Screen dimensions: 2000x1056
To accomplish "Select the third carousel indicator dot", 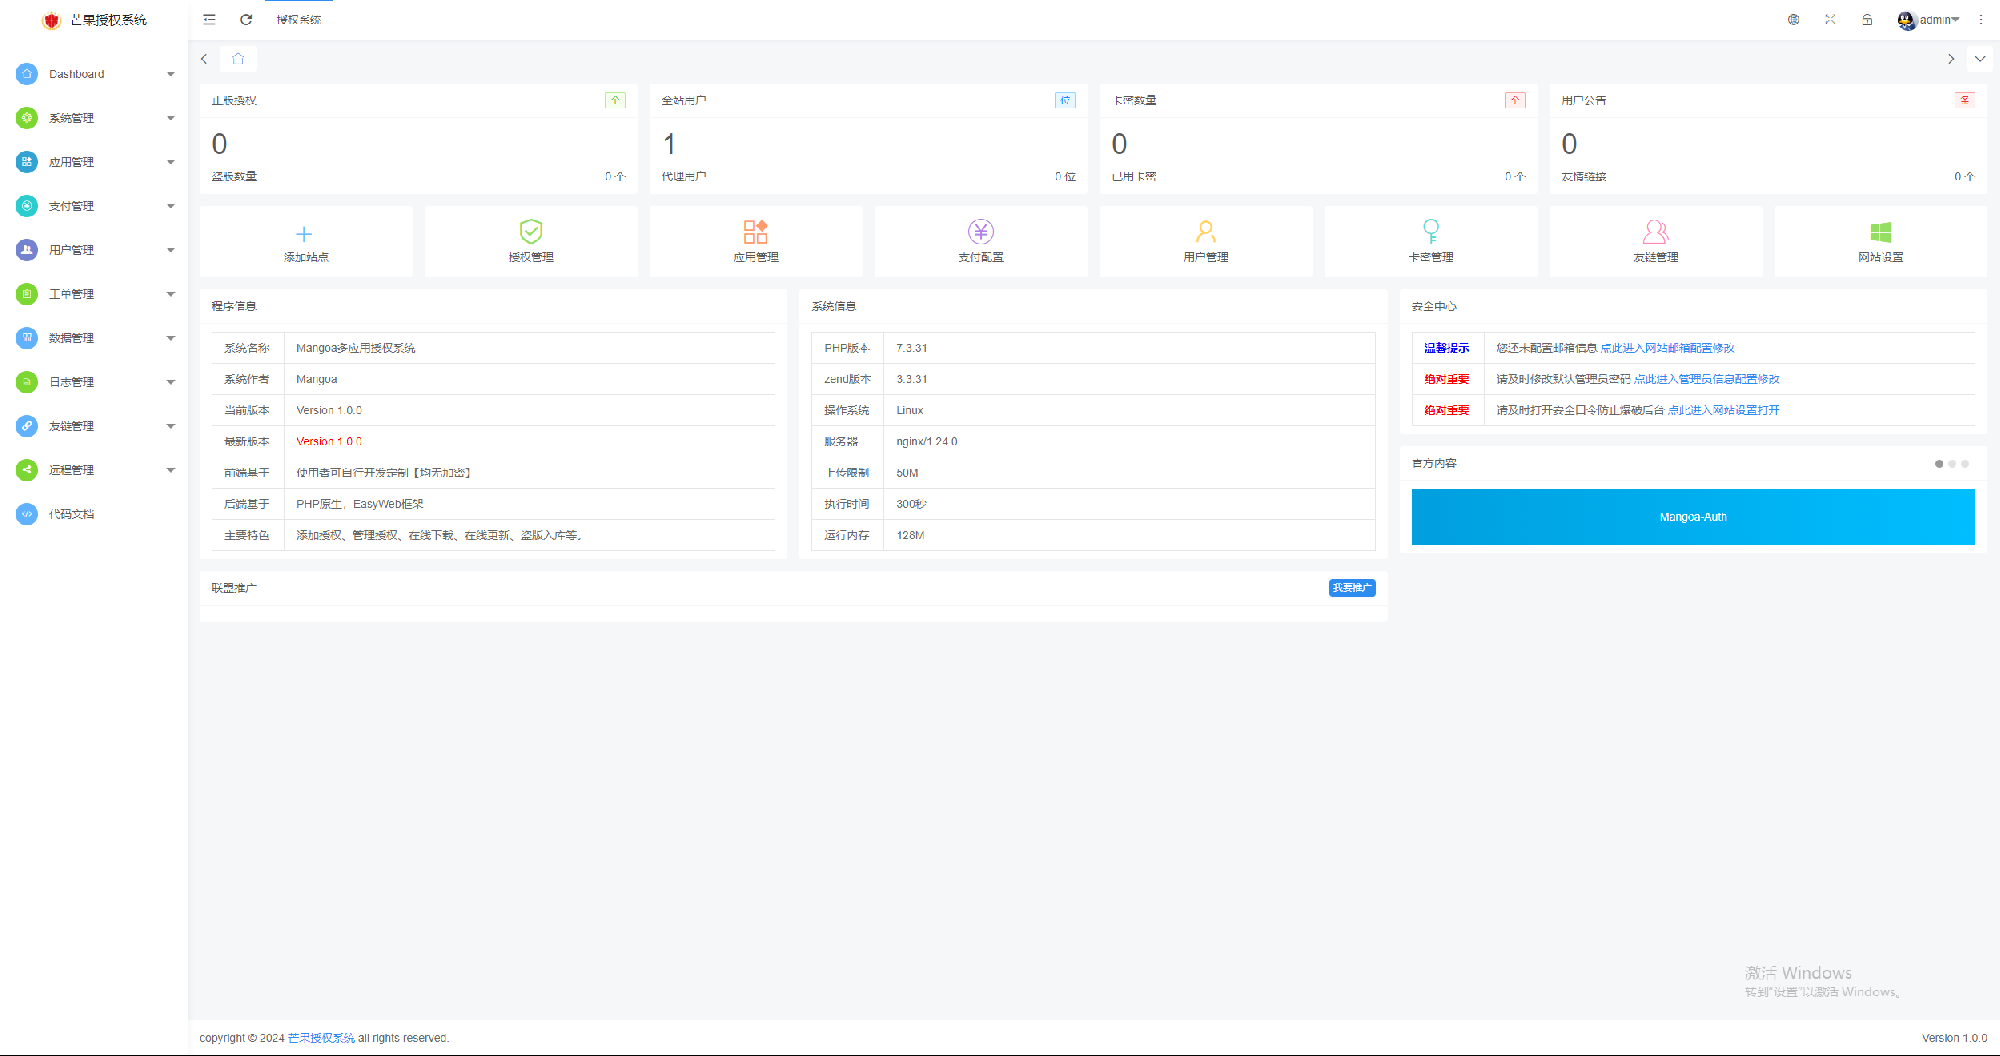I will coord(1965,464).
